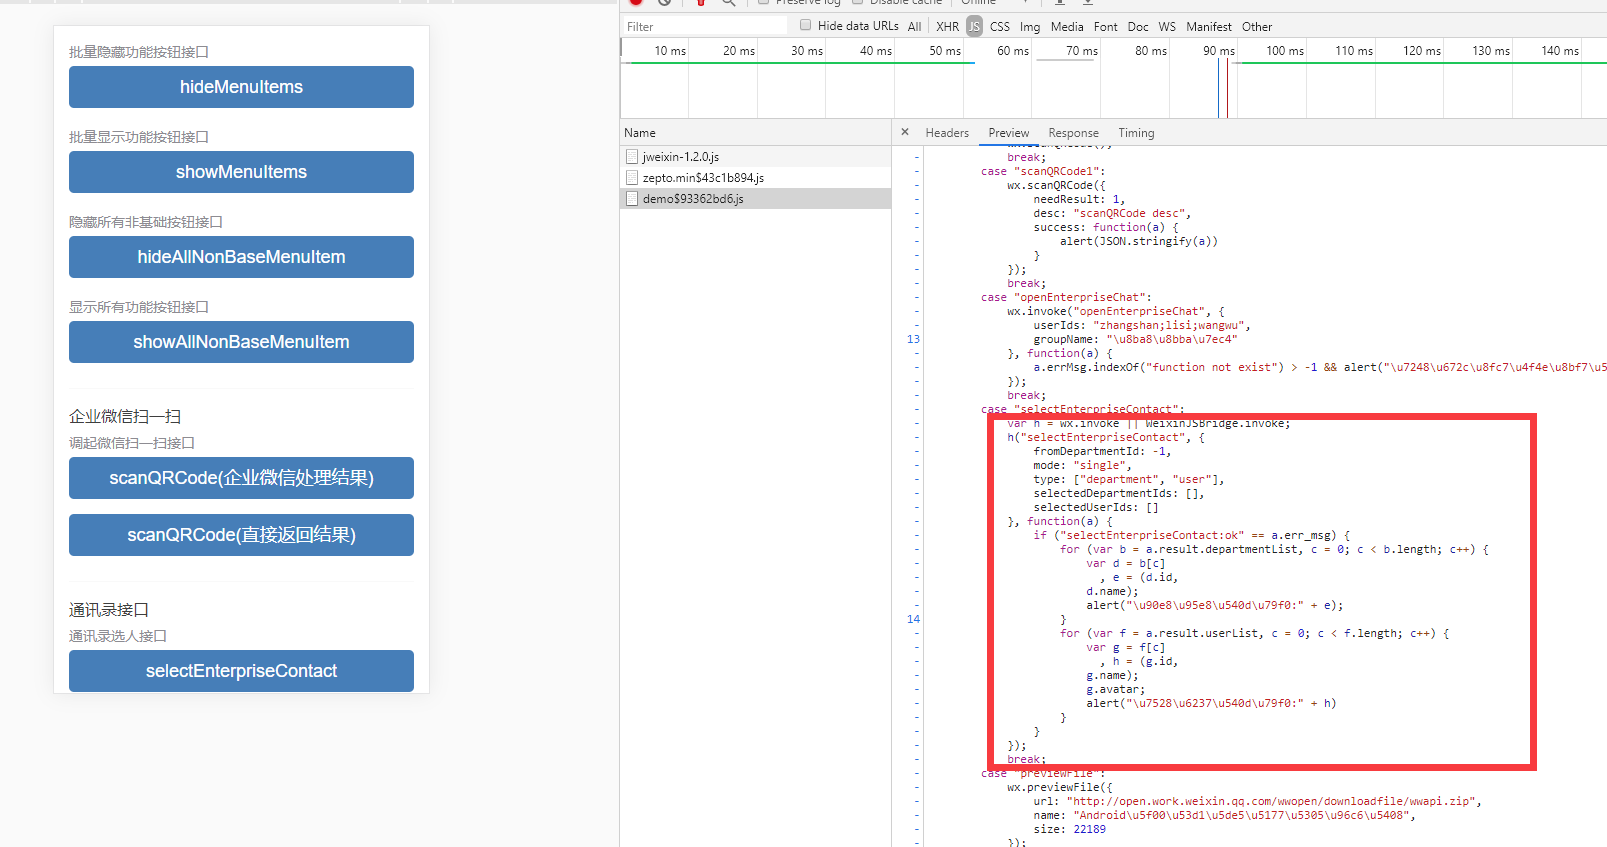Screen dimensions: 1607x847
Task: Open search with the magnifier icon
Action: (729, 3)
